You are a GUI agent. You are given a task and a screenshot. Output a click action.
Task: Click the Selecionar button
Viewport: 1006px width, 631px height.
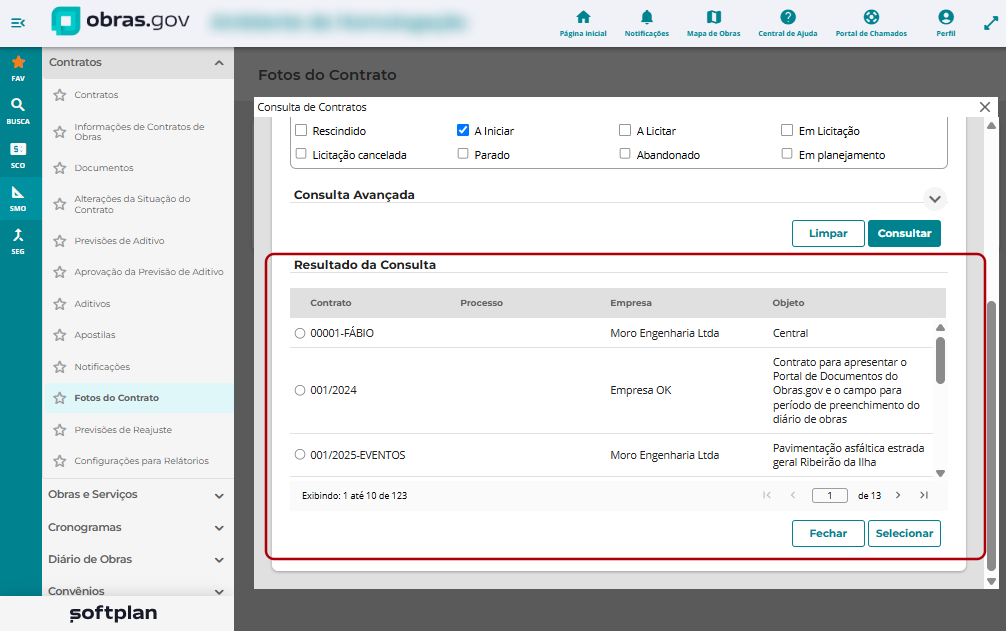[x=904, y=534]
